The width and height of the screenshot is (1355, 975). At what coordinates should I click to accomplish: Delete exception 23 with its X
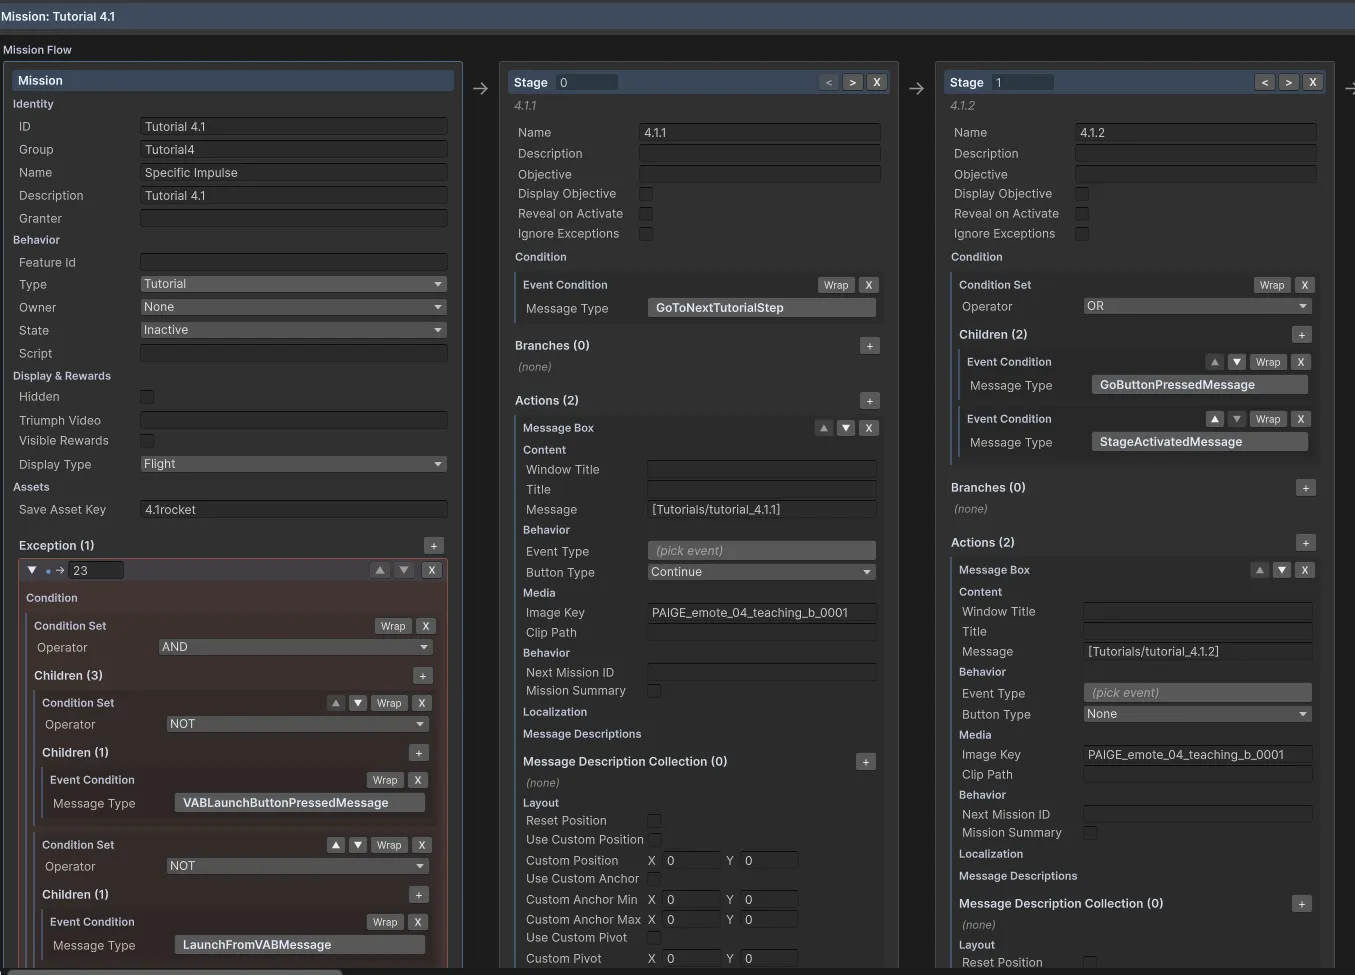431,570
